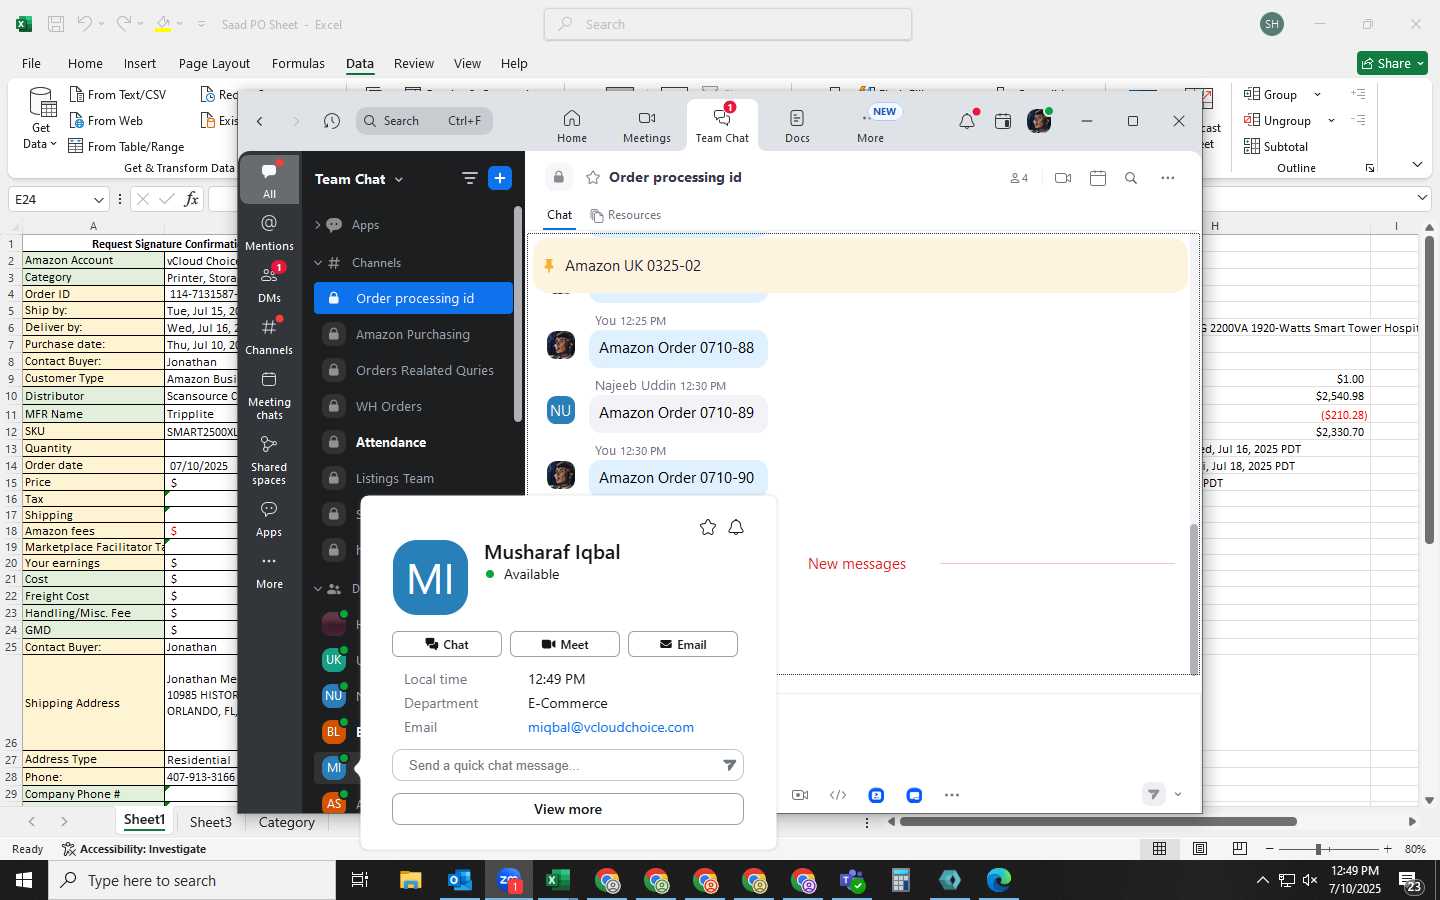Select Attendance channel
Screen dimensions: 1440x900
(413, 442)
